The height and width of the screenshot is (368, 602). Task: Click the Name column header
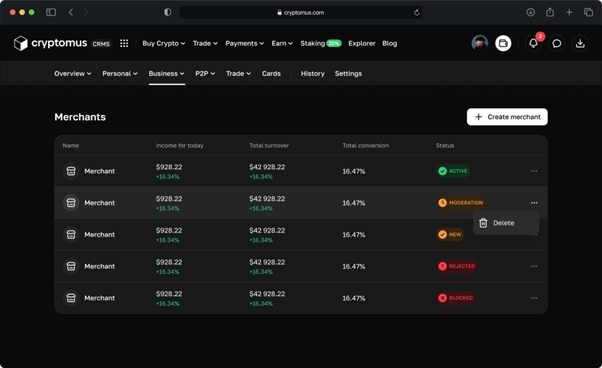tap(71, 145)
